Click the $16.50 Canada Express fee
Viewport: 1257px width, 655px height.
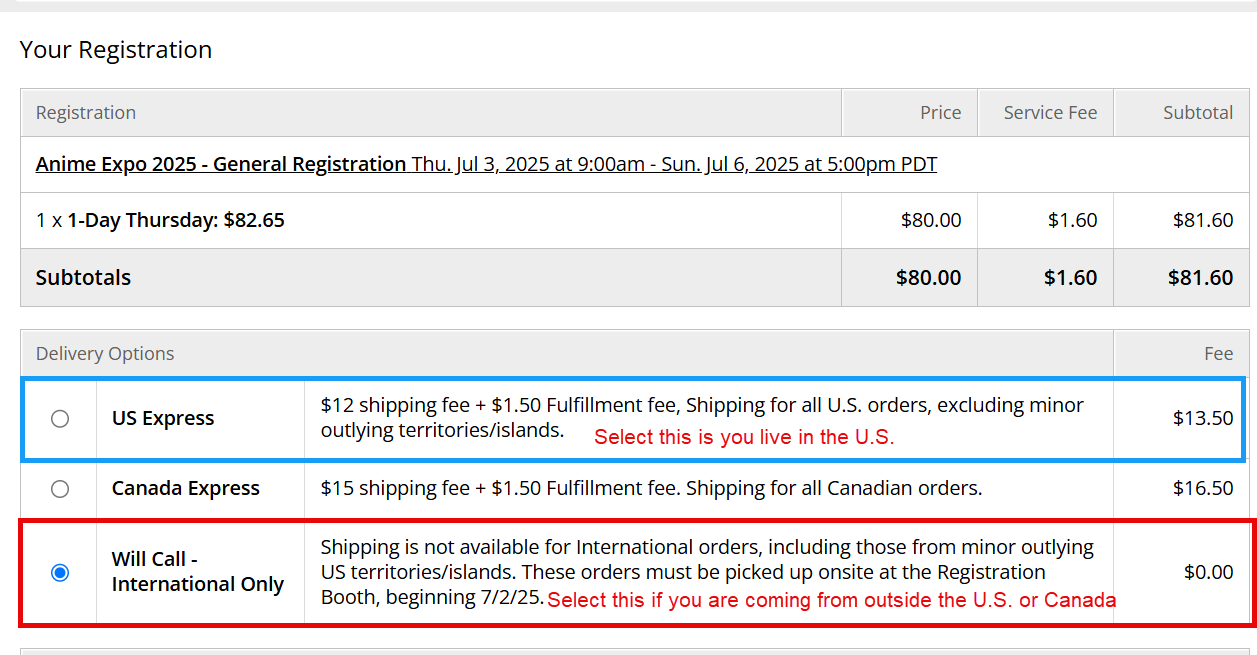[1203, 489]
